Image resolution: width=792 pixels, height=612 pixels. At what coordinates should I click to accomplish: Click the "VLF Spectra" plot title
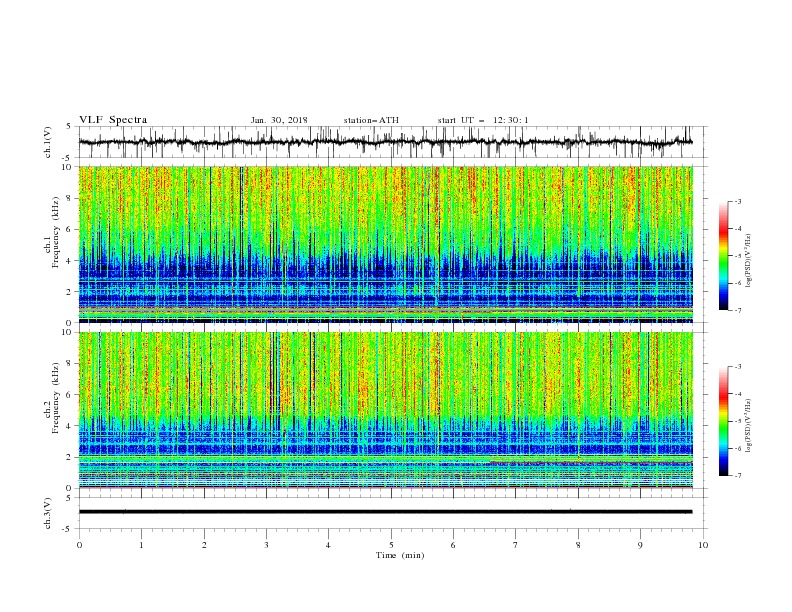click(x=113, y=120)
